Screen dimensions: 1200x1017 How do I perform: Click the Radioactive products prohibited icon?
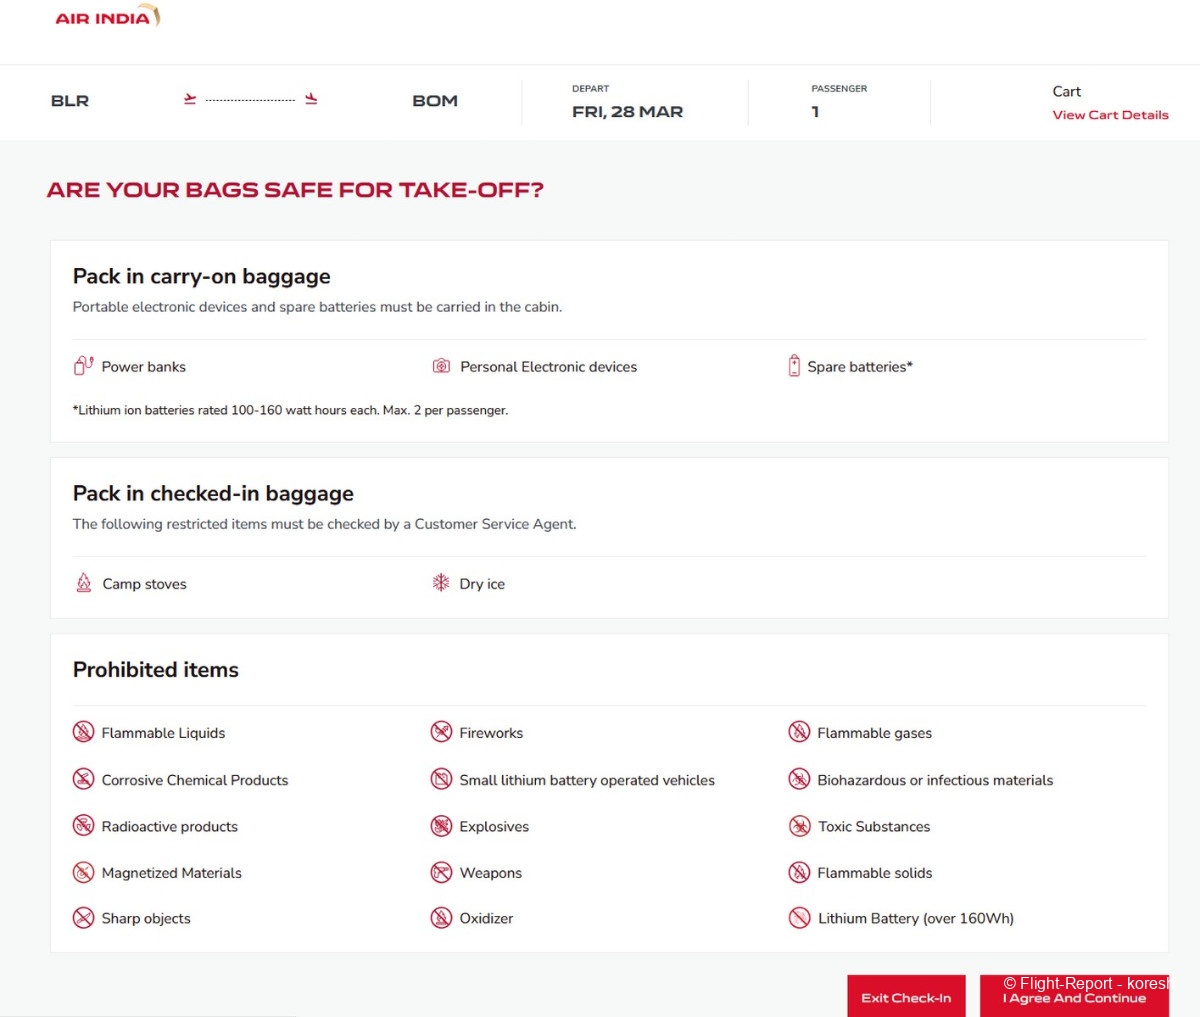[83, 826]
